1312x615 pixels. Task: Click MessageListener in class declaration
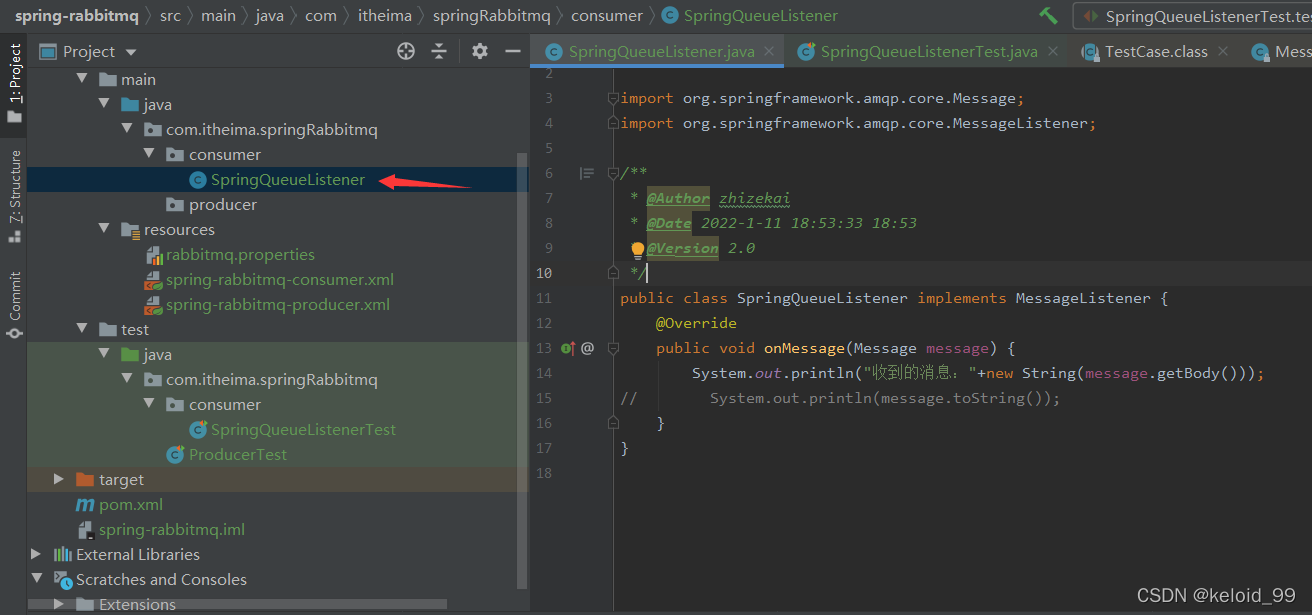[1083, 298]
